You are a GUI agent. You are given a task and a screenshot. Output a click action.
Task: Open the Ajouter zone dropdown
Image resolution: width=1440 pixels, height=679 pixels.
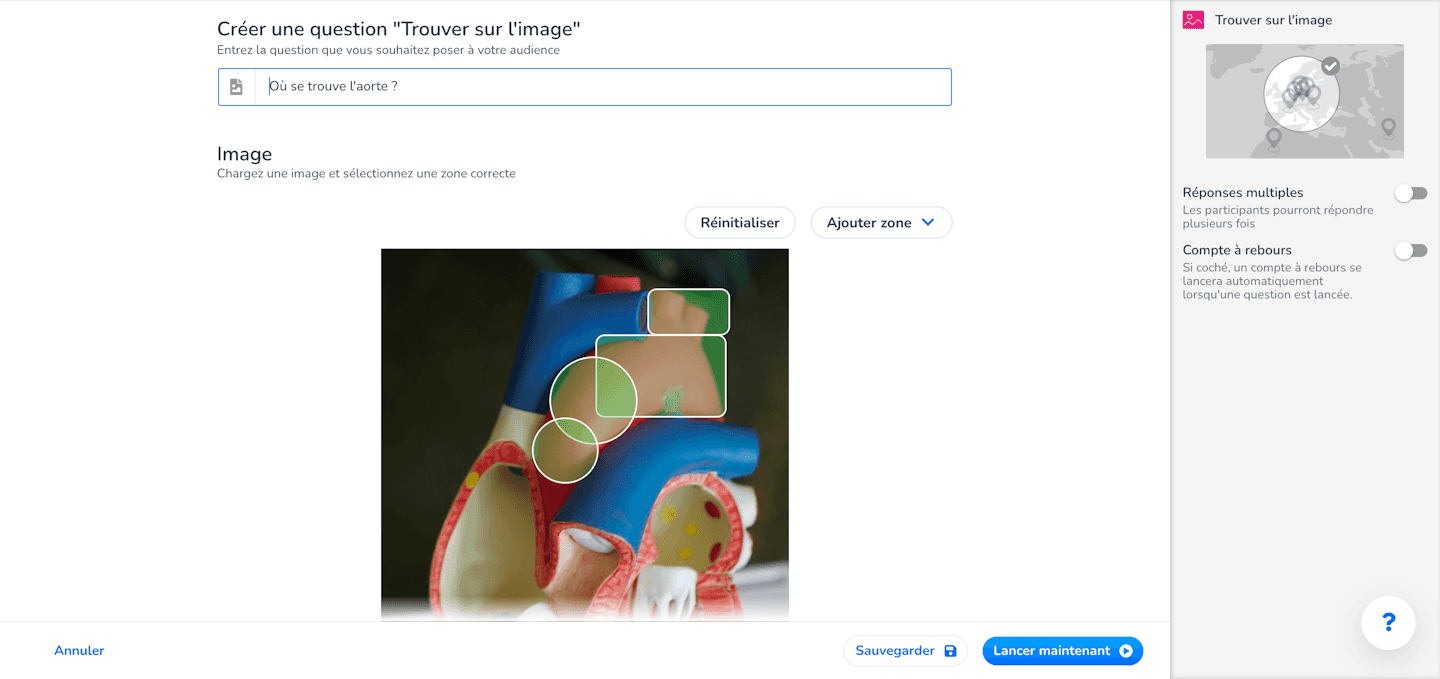pyautogui.click(x=881, y=223)
